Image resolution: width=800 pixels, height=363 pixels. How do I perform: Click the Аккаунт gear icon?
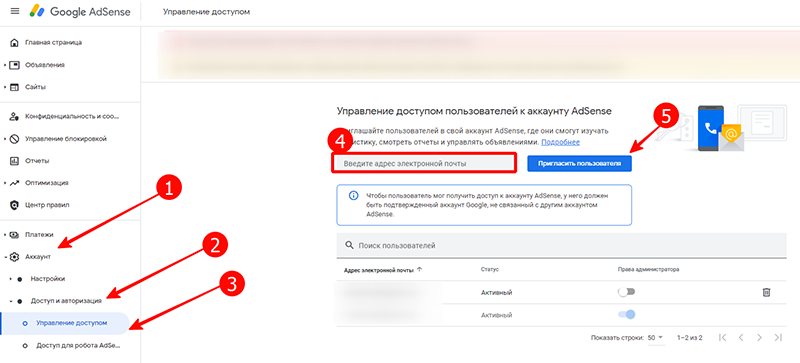tap(15, 257)
